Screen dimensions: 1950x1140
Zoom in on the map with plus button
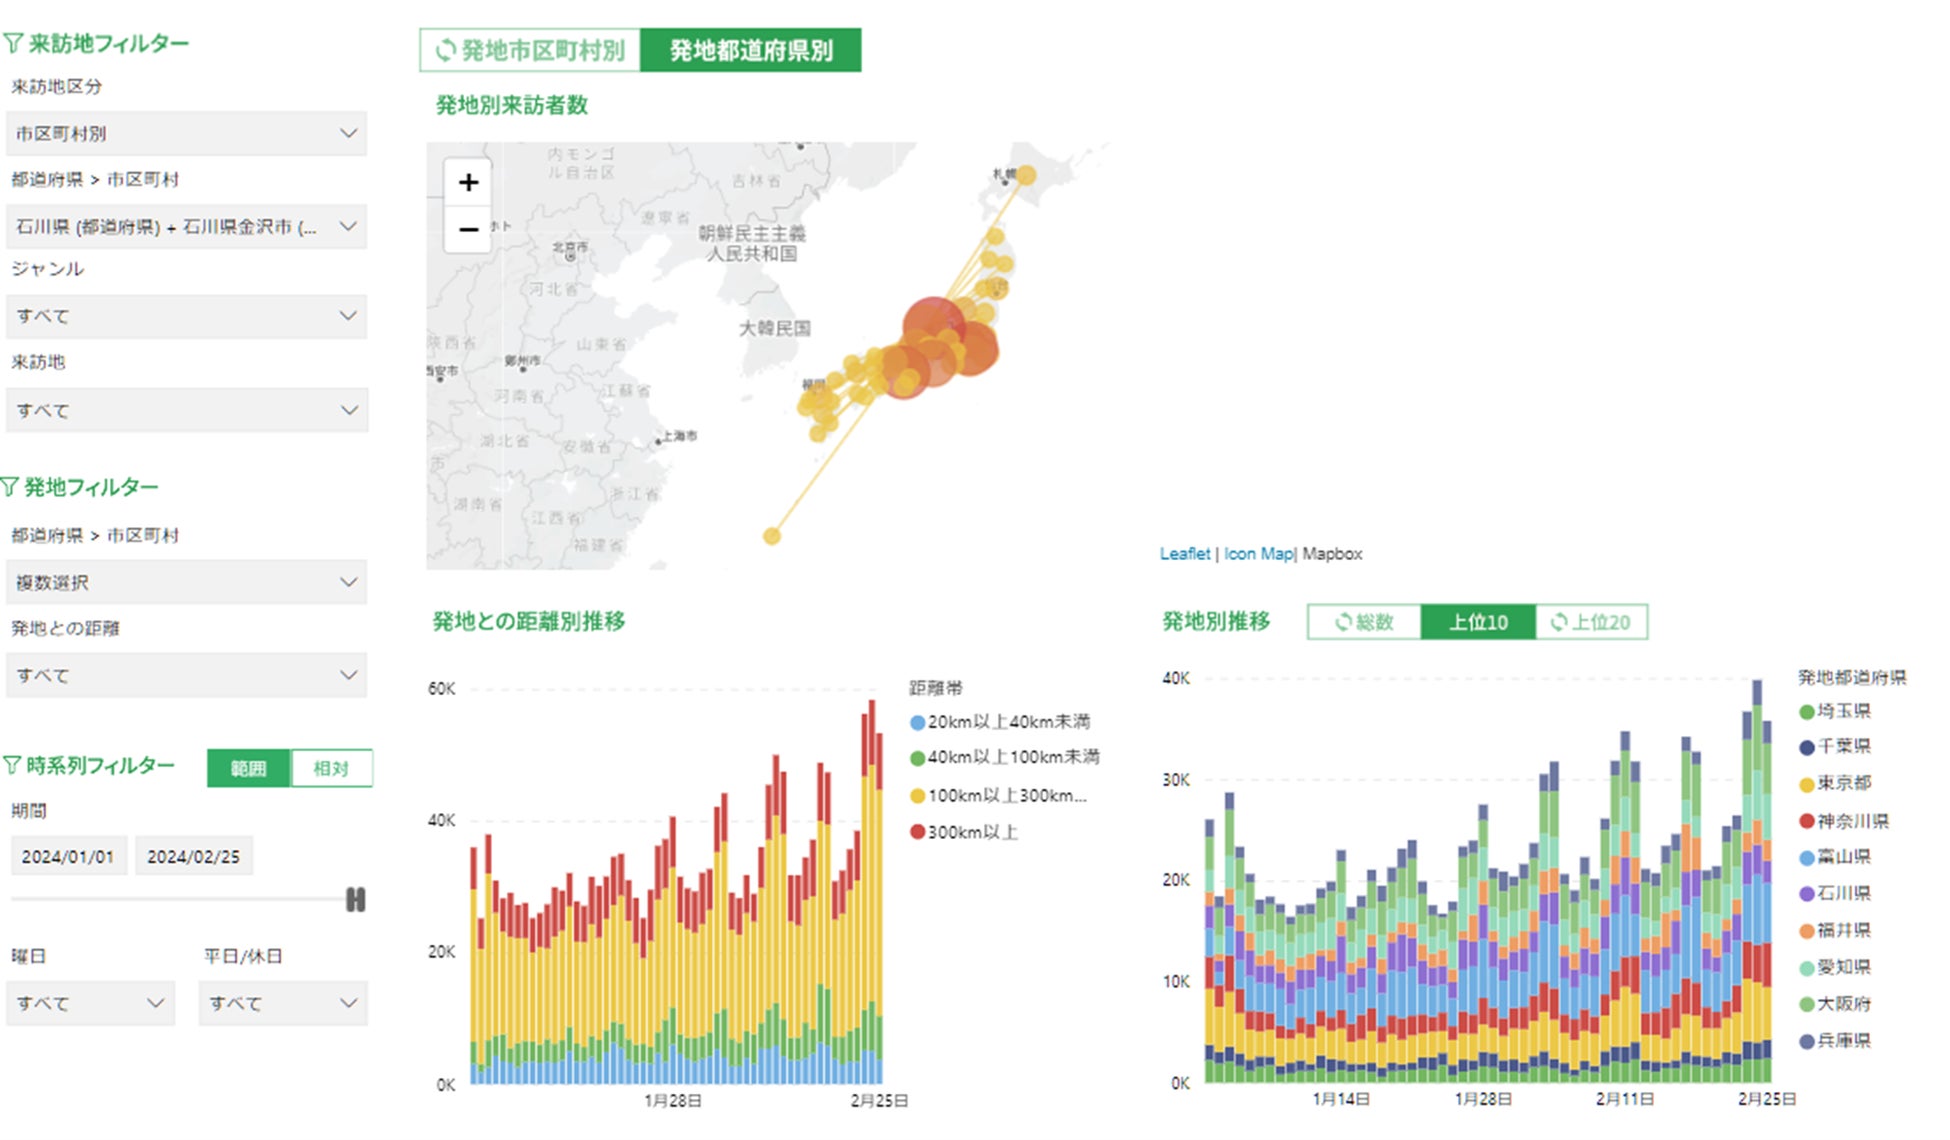click(x=468, y=183)
